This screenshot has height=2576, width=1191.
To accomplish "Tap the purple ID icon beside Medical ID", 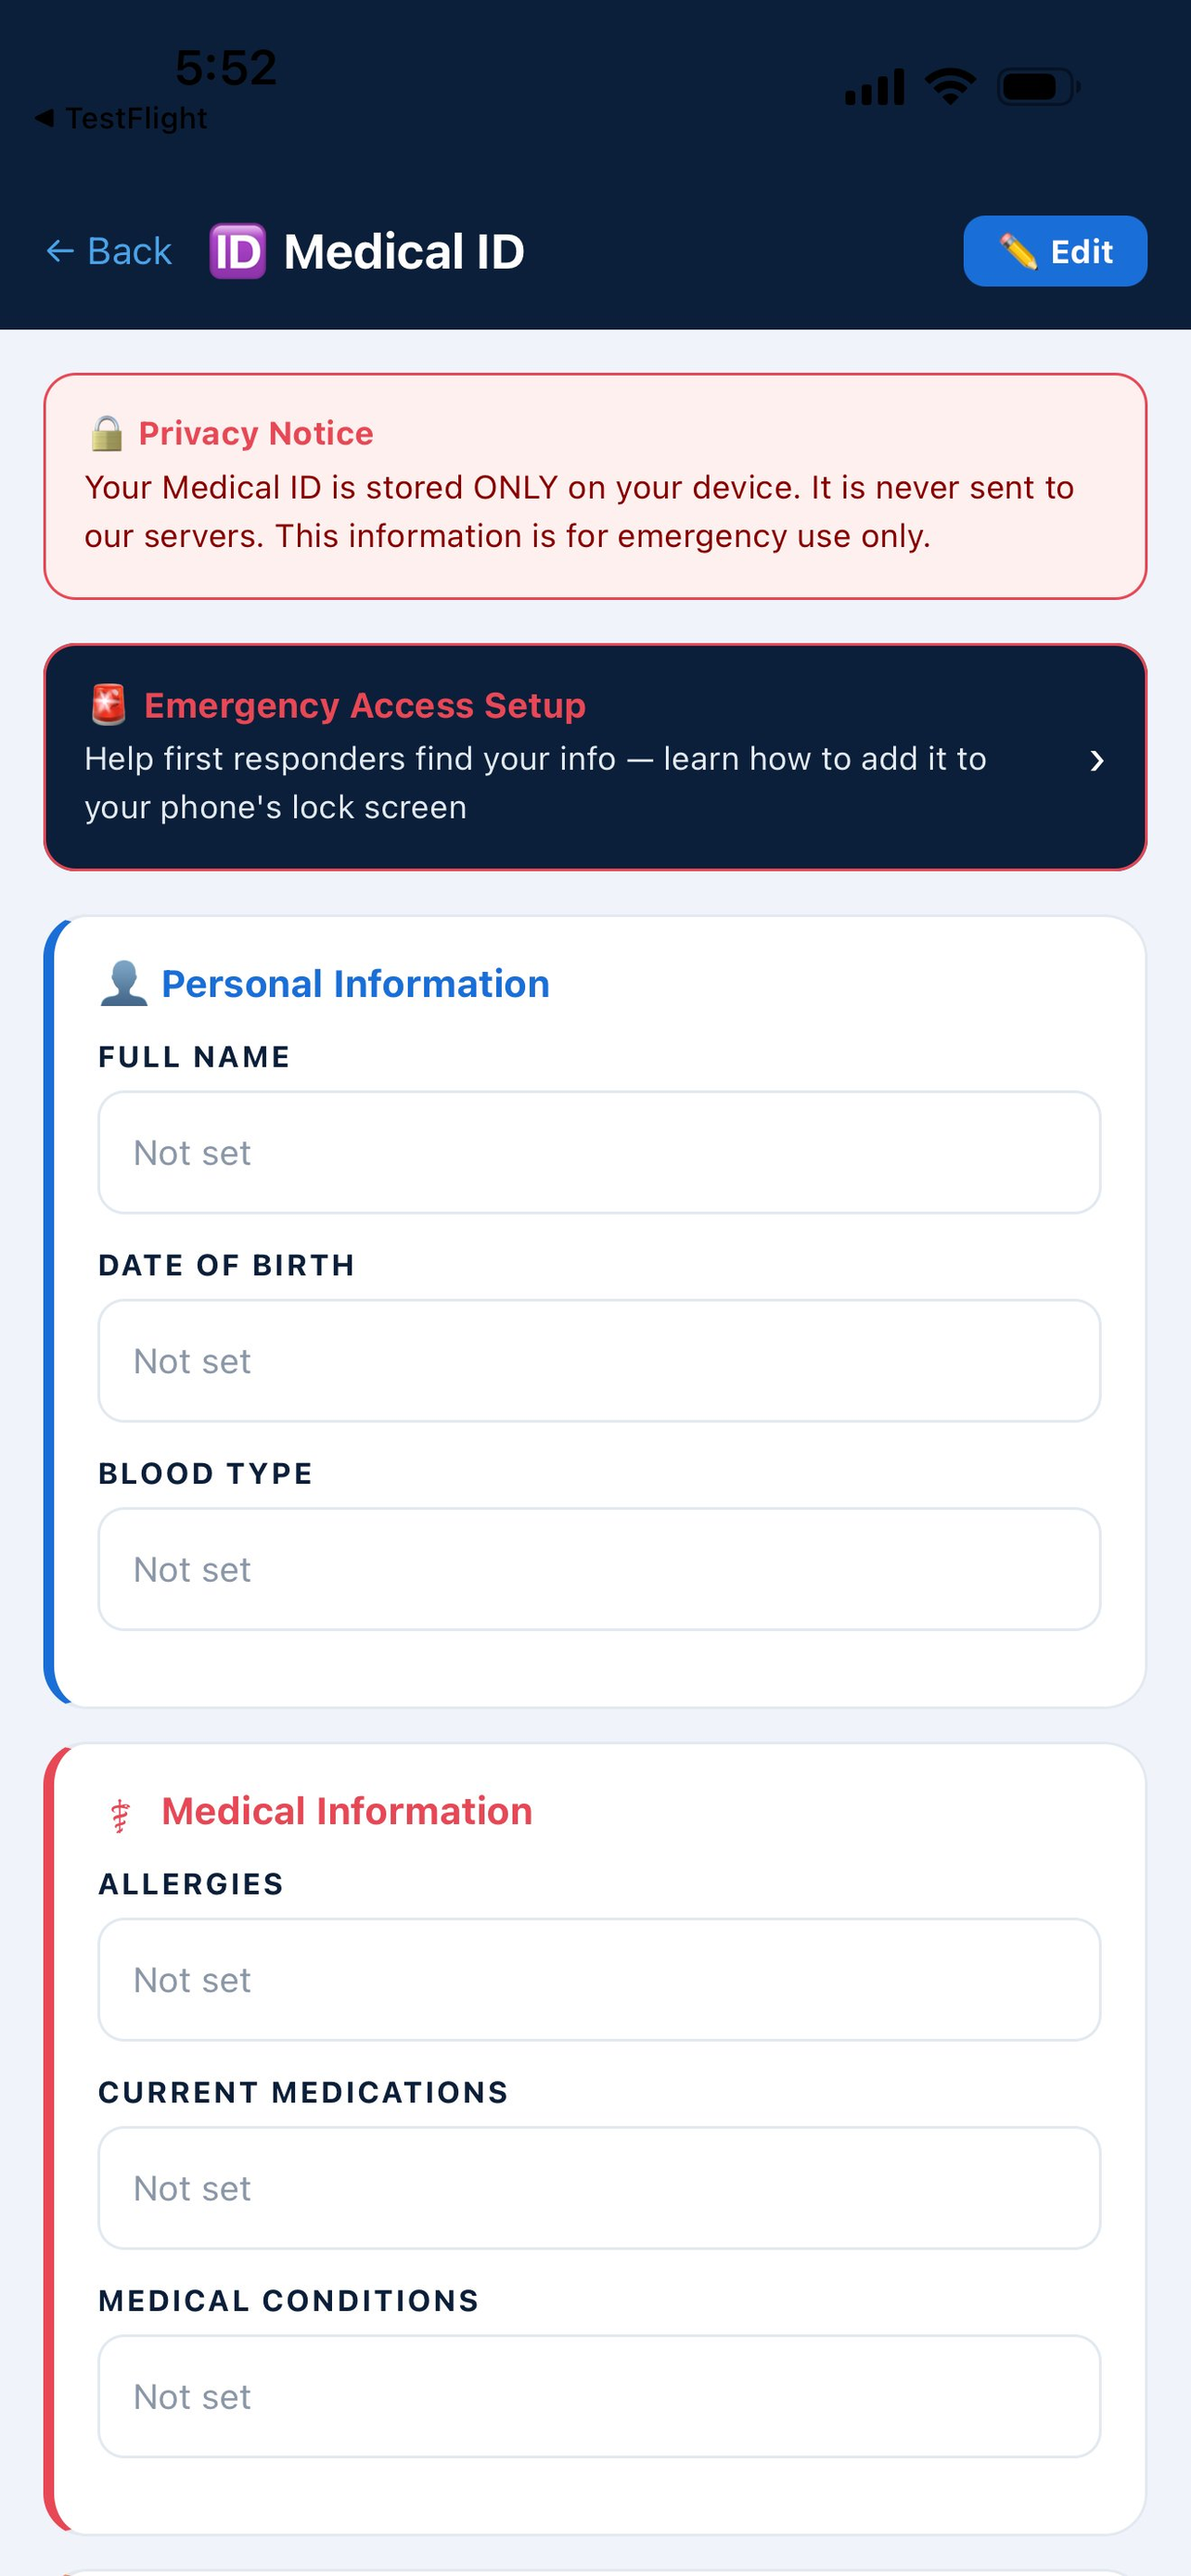I will pyautogui.click(x=238, y=251).
